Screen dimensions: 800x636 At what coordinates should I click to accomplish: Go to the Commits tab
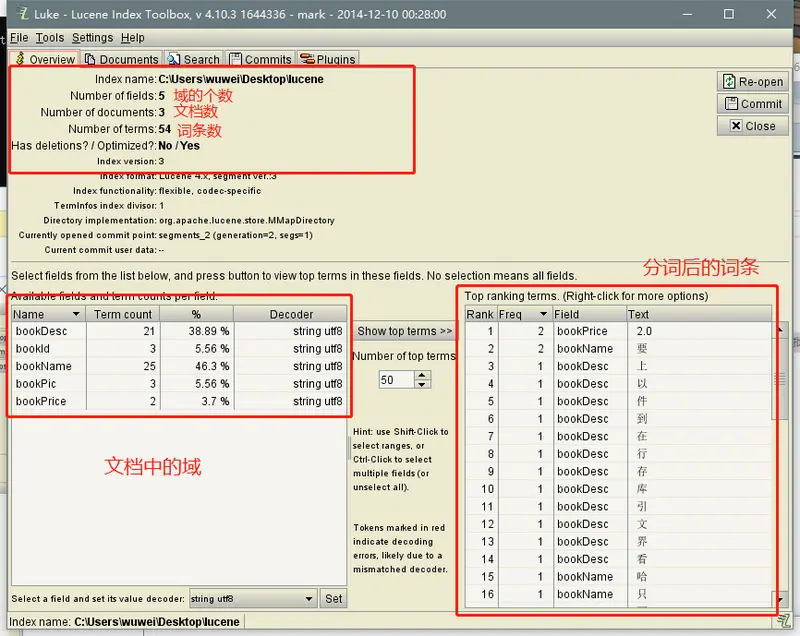tap(261, 59)
